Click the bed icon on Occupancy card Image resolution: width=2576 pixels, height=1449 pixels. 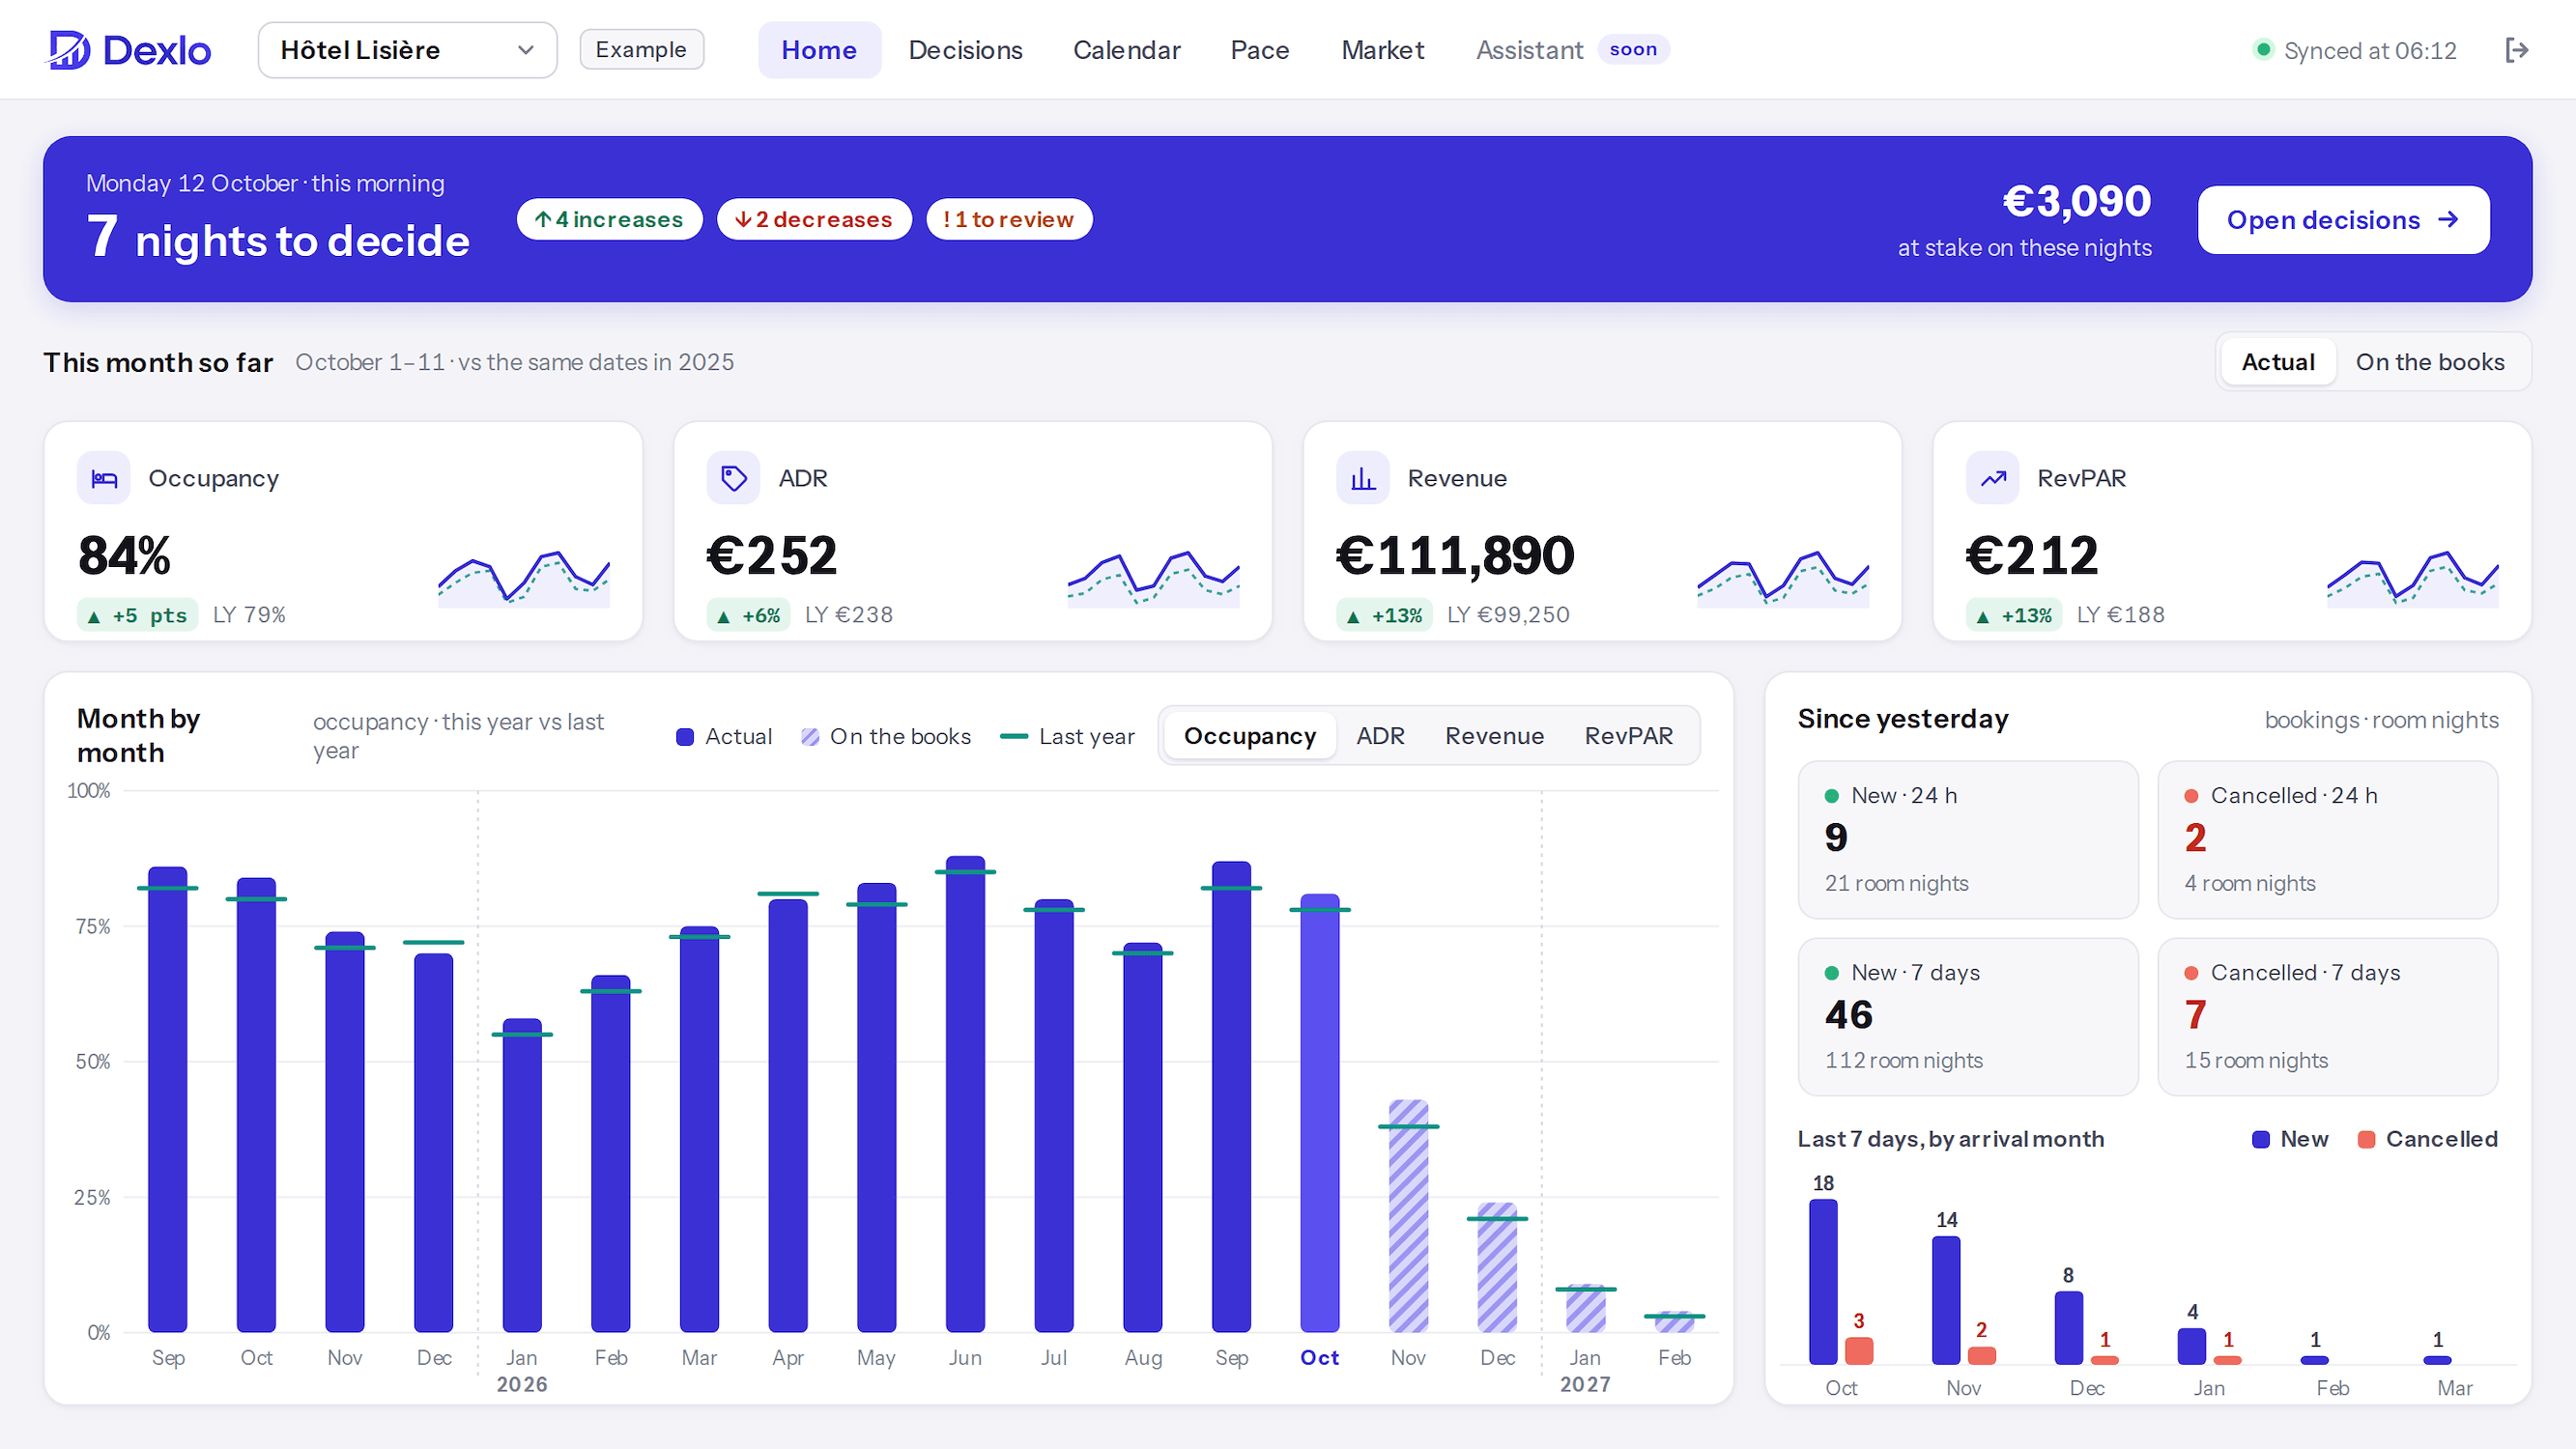click(104, 478)
